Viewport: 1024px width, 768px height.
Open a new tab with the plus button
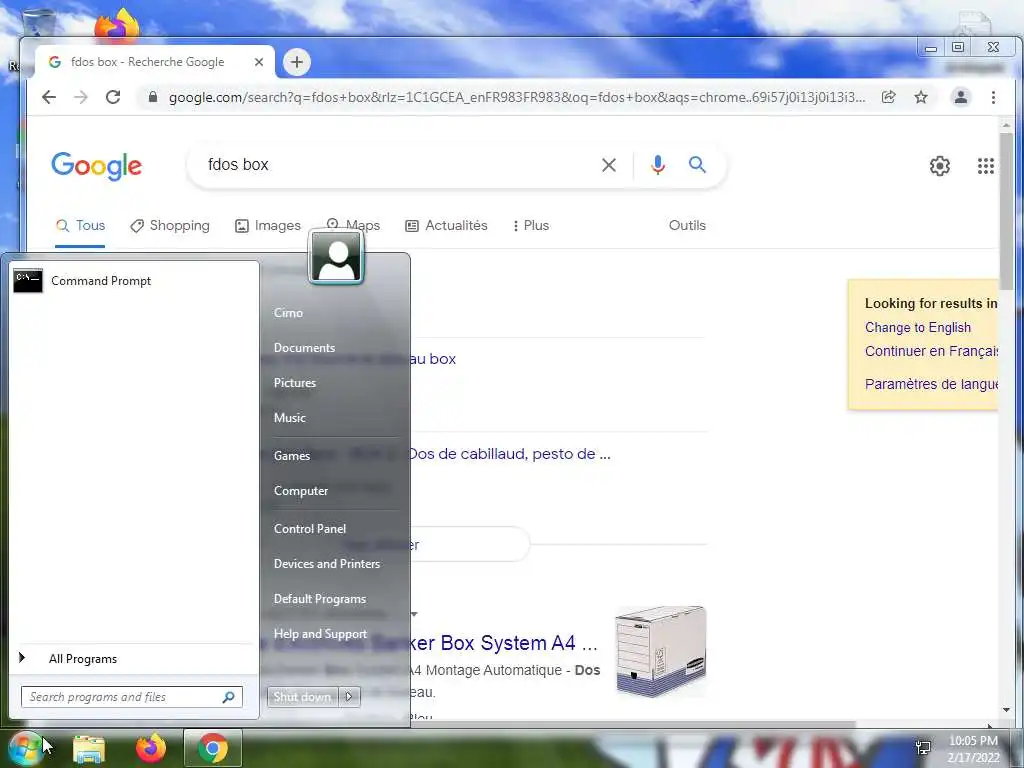(297, 62)
